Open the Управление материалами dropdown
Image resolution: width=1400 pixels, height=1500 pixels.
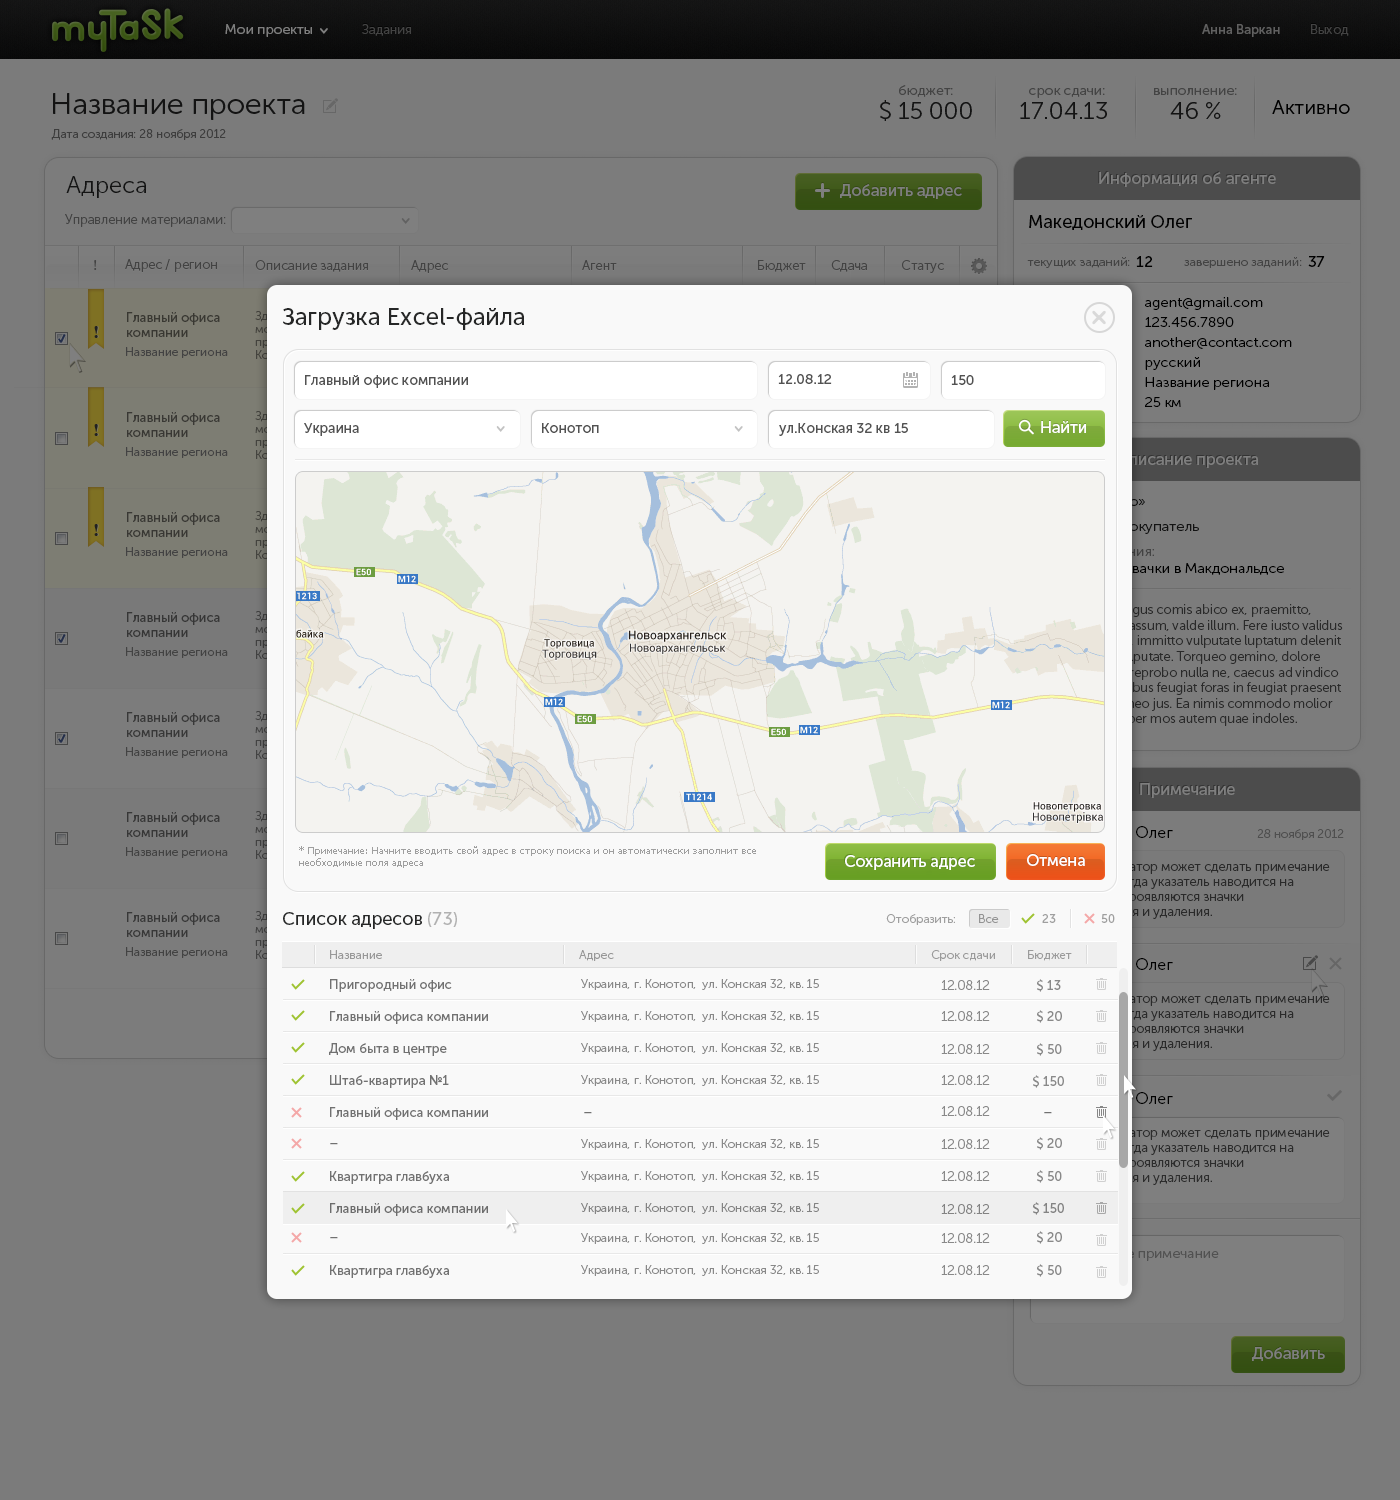point(324,220)
